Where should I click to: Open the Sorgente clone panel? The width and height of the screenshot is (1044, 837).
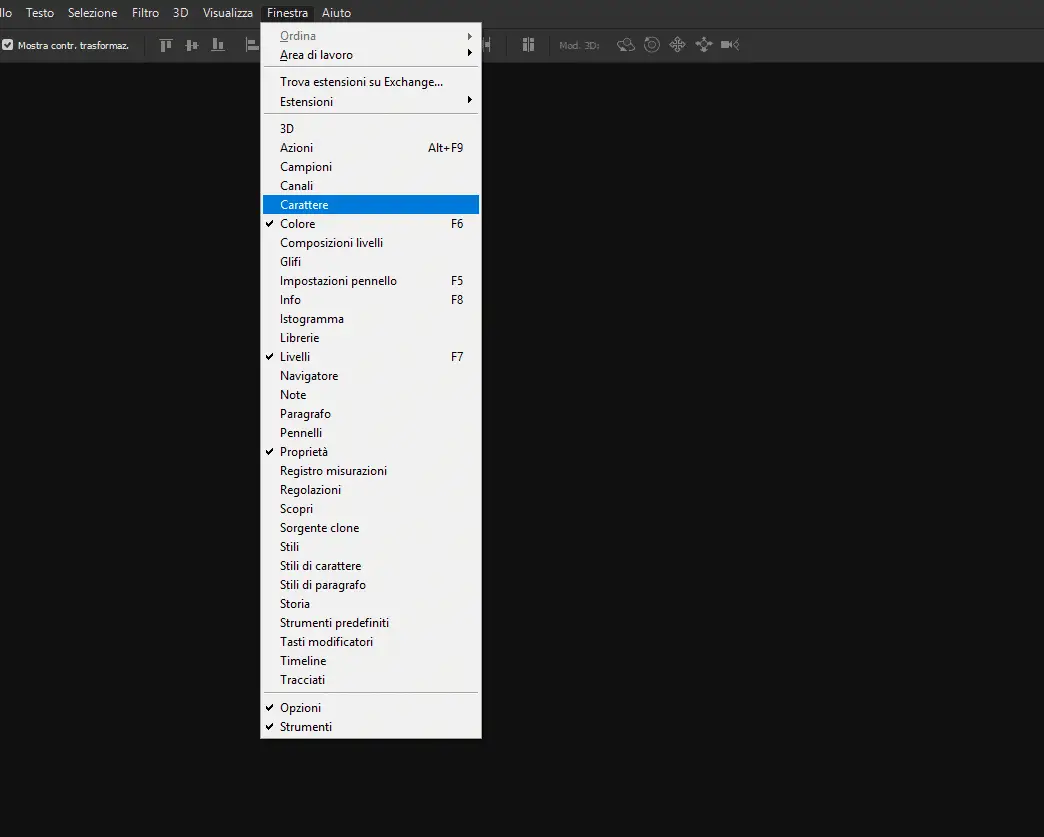(x=371, y=527)
